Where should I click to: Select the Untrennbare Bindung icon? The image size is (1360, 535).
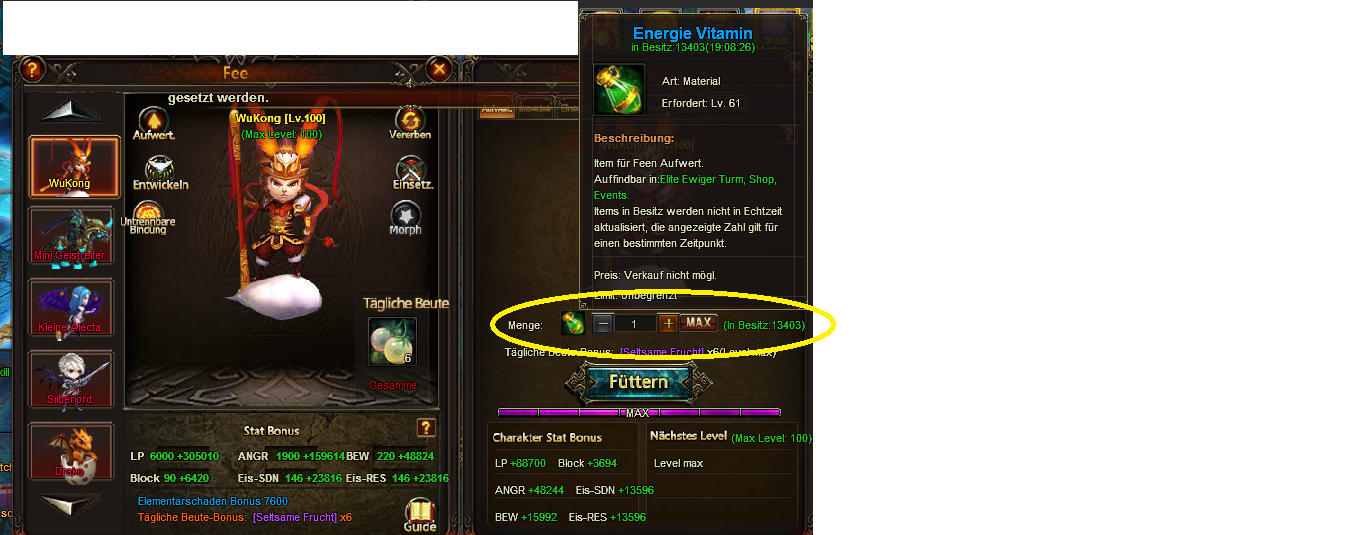coord(148,212)
